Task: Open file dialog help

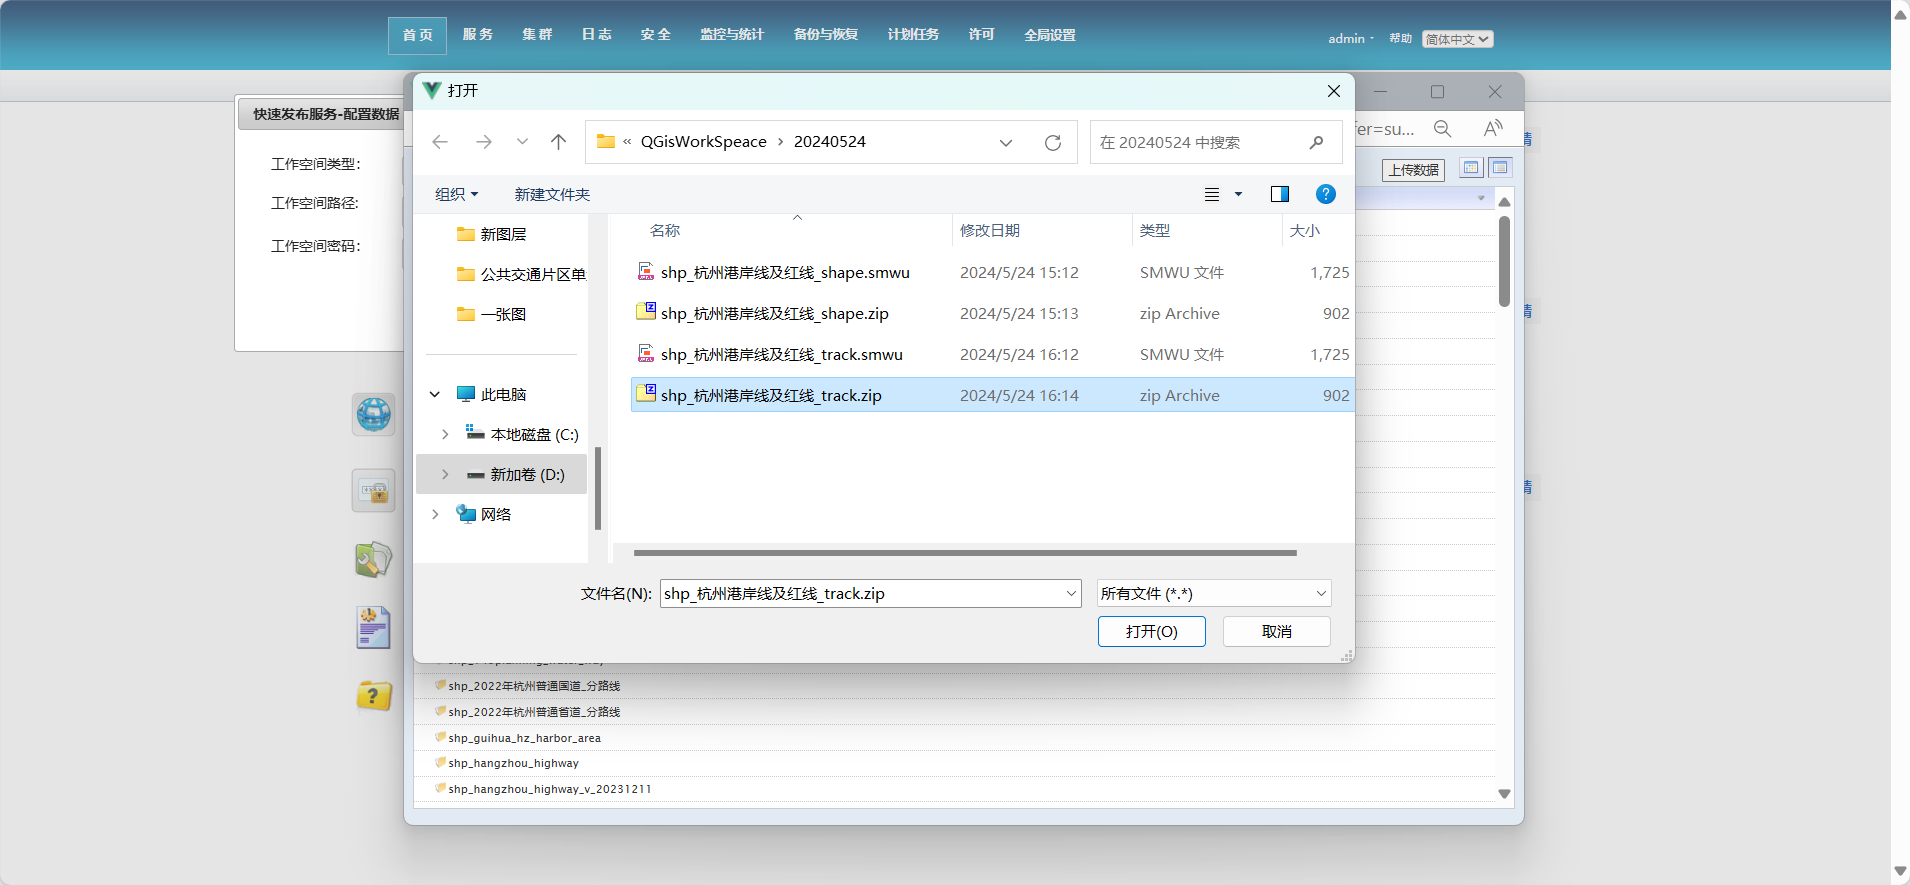Action: (x=1326, y=194)
